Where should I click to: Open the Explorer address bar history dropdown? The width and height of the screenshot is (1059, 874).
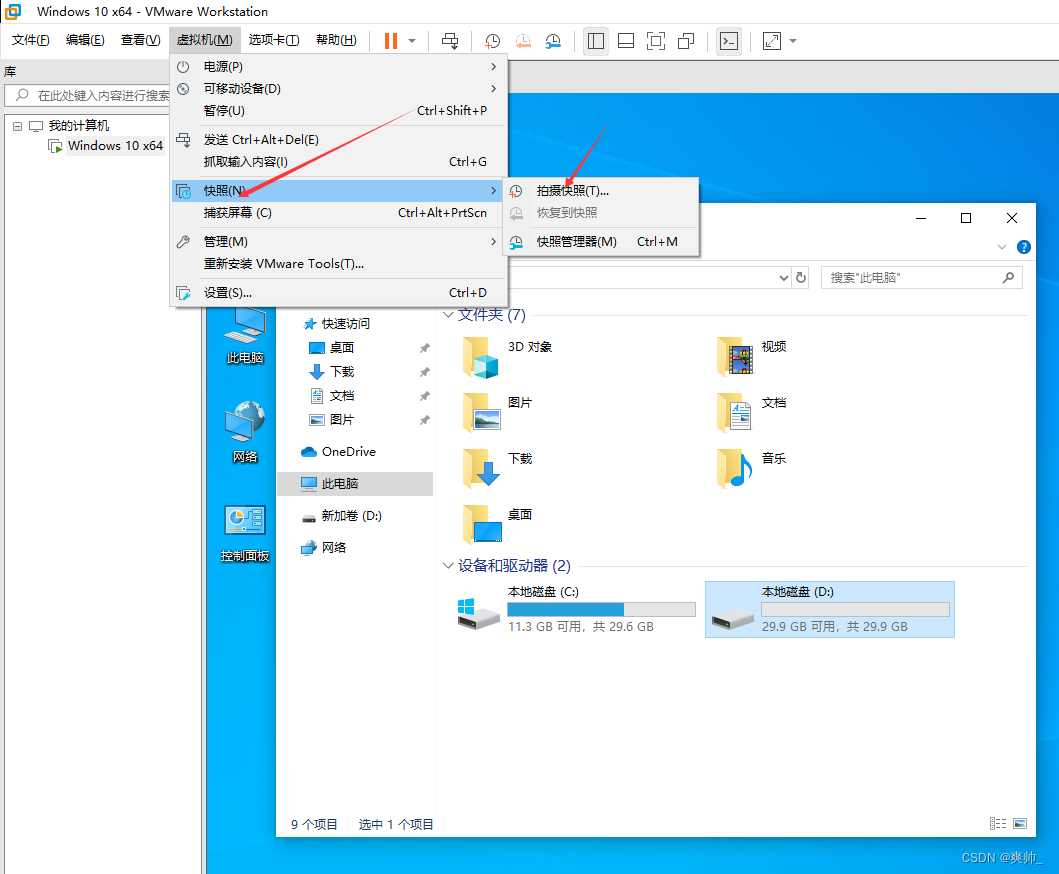coord(783,278)
